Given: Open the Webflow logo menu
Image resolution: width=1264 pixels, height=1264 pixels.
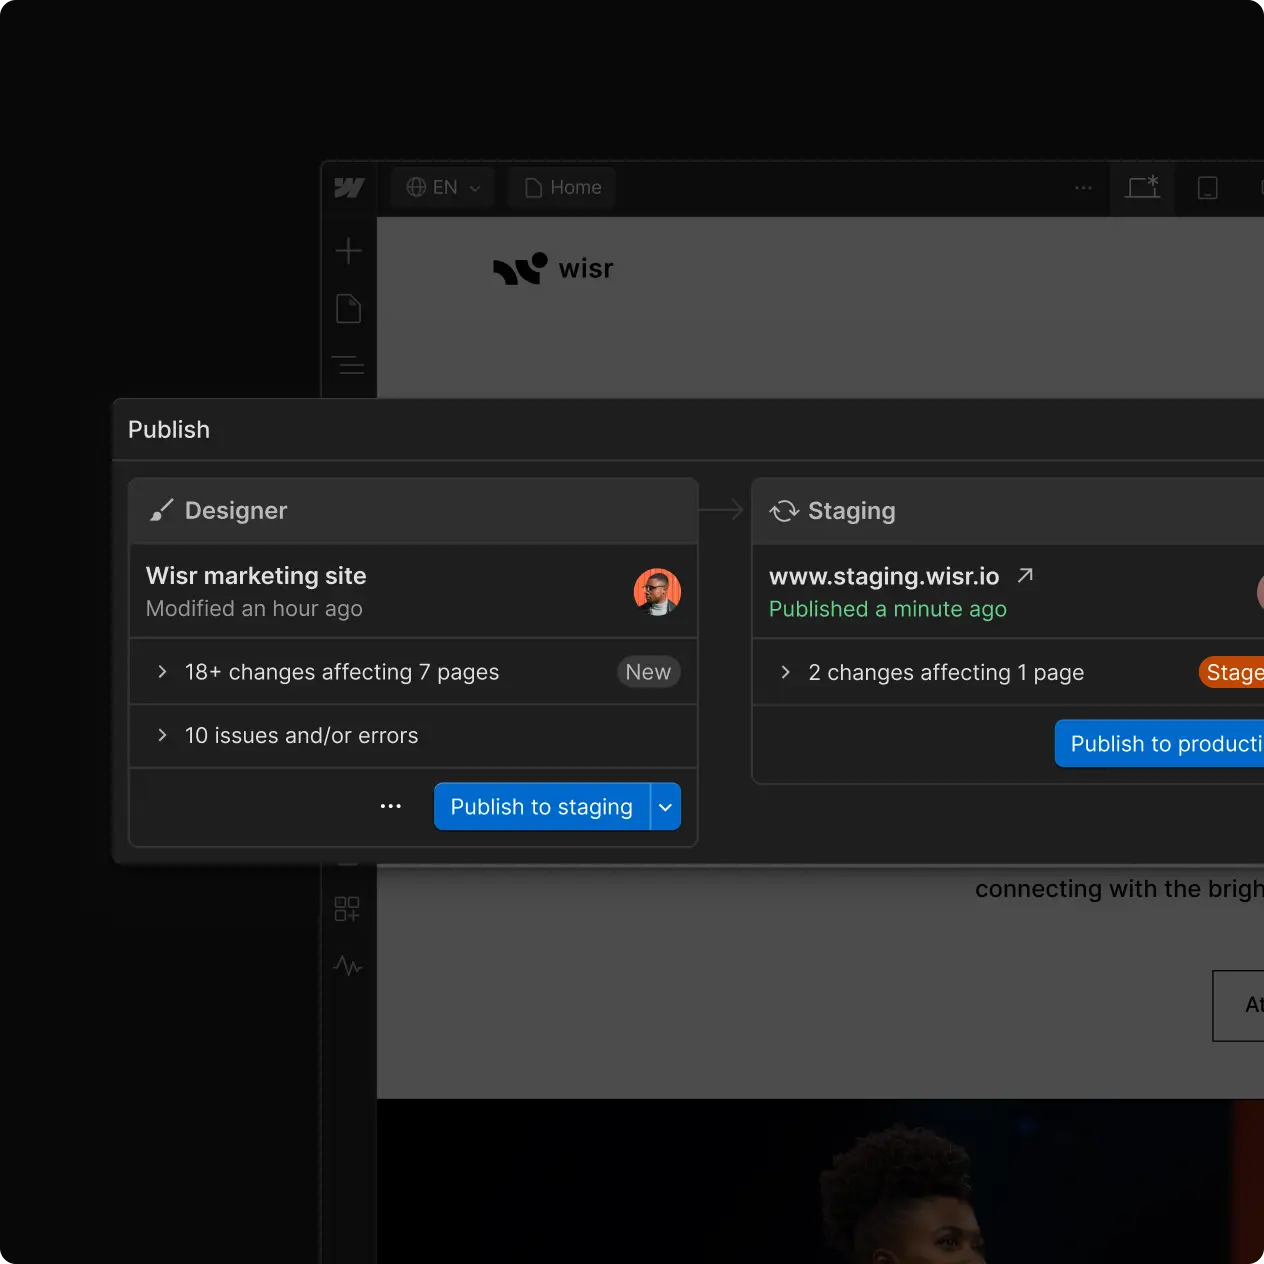Looking at the screenshot, I should point(349,188).
